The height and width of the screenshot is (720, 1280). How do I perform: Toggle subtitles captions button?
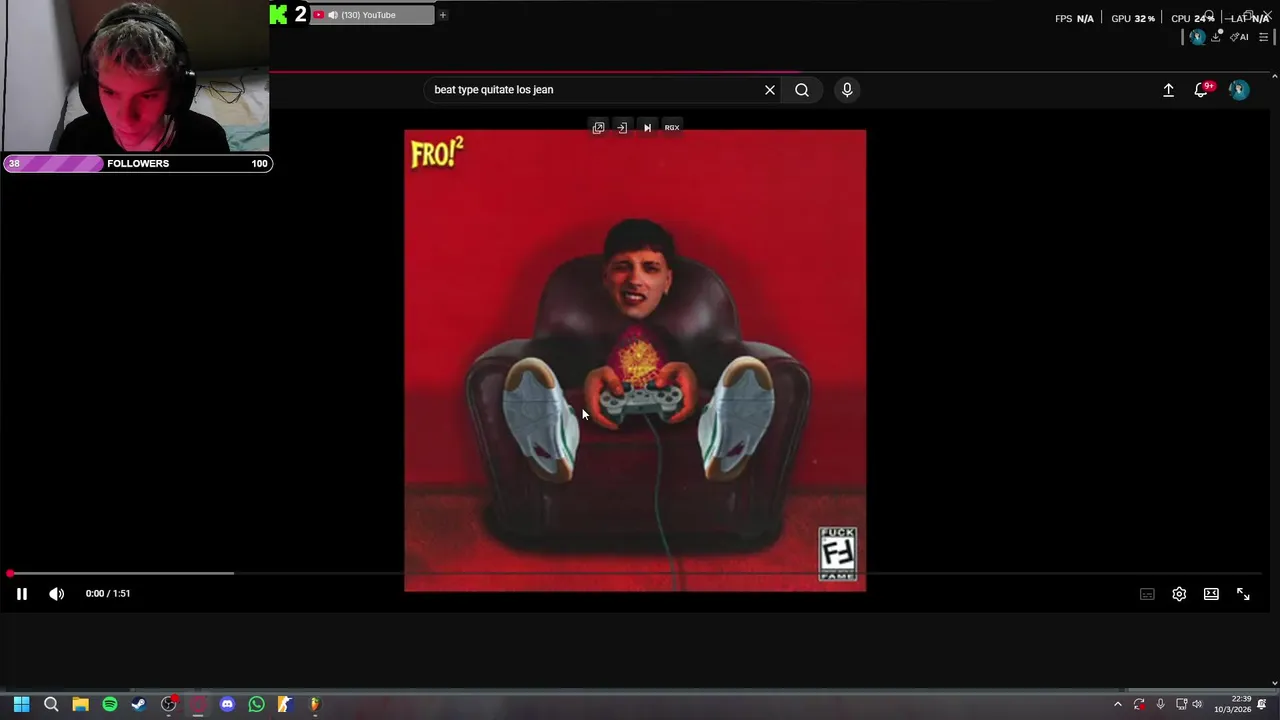[1147, 594]
